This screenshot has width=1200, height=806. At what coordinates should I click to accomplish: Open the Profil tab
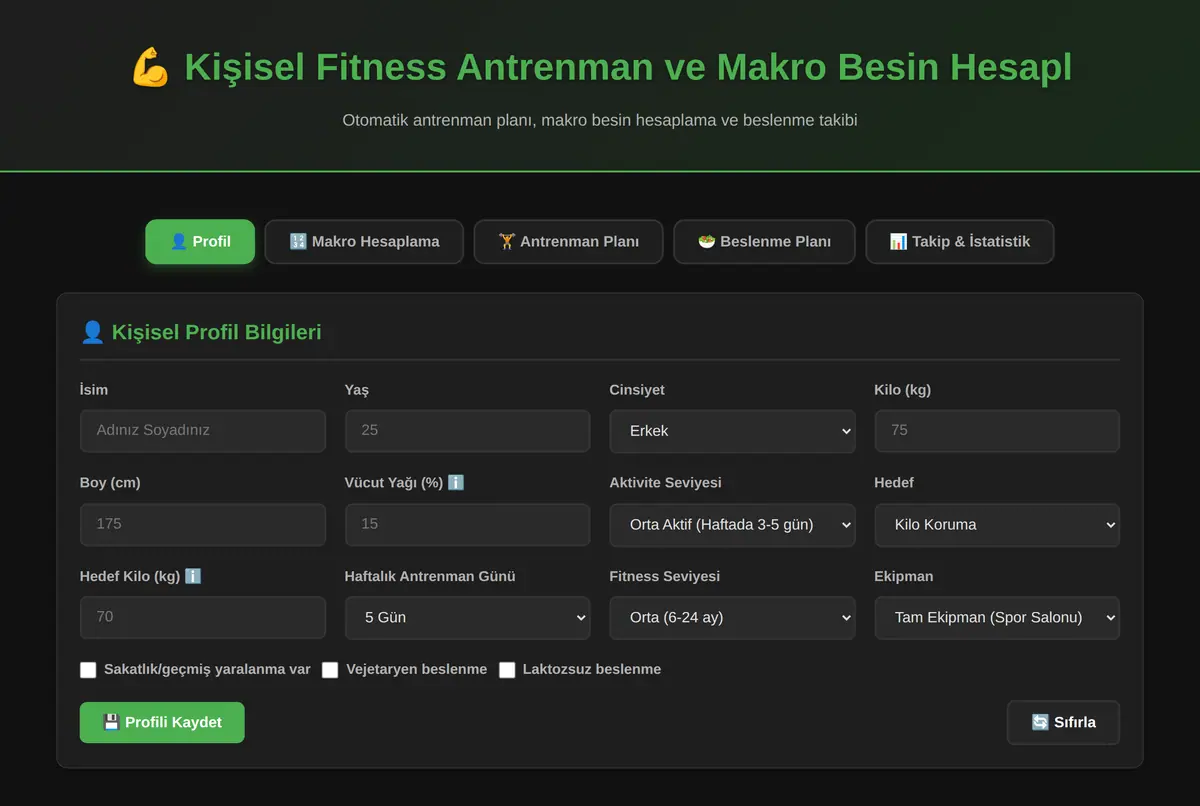point(200,242)
